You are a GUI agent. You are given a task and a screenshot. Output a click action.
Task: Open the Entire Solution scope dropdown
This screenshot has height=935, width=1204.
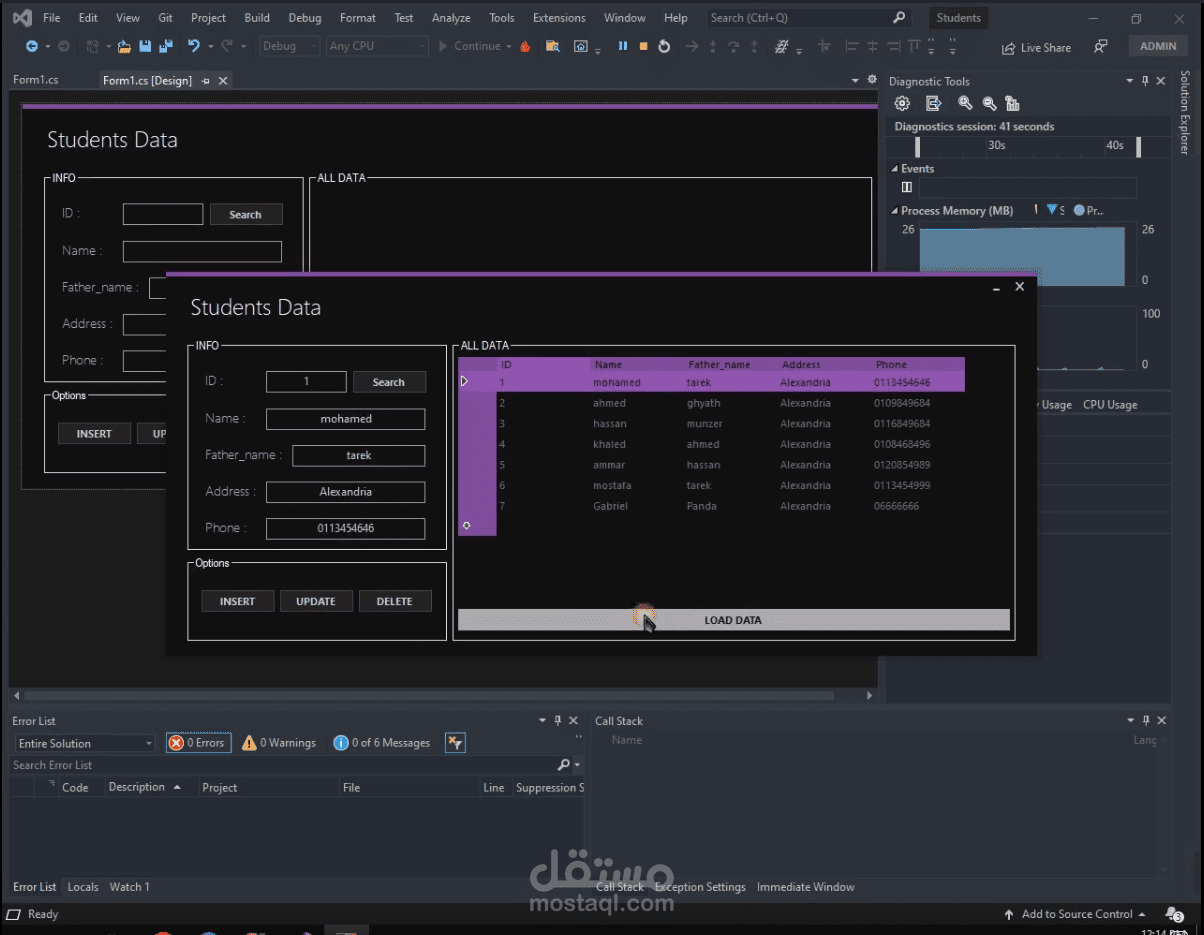(85, 743)
